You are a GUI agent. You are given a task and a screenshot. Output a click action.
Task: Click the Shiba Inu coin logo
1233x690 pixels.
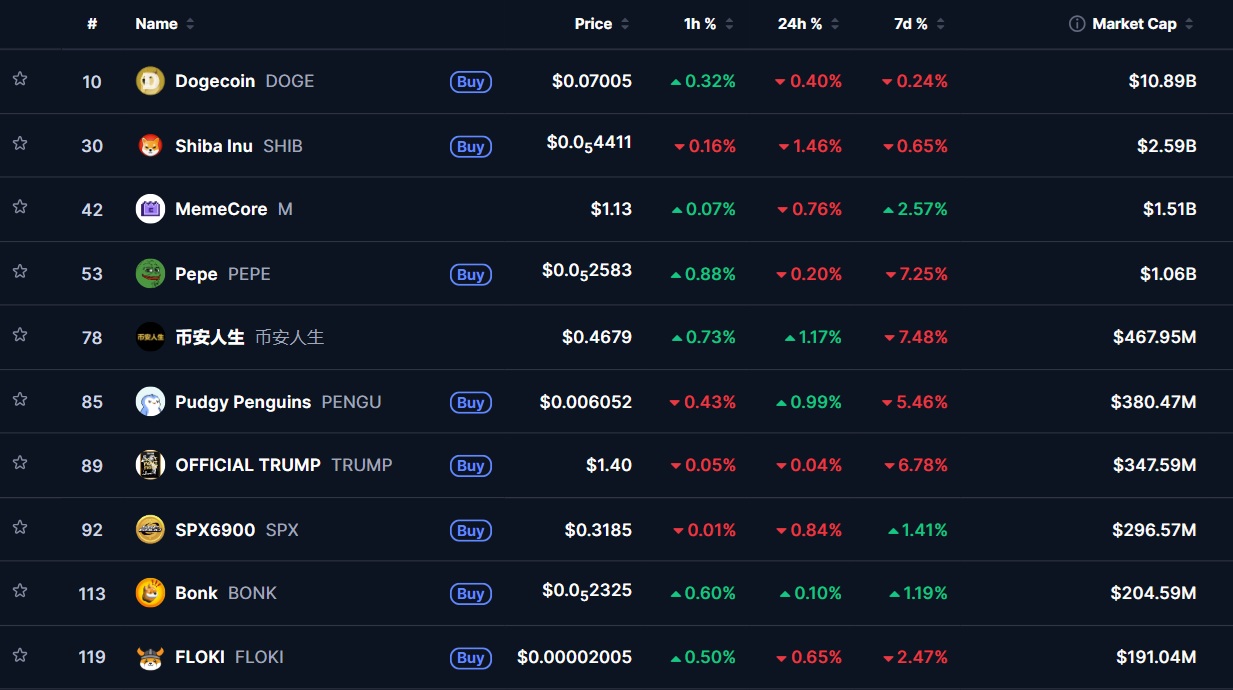click(150, 145)
